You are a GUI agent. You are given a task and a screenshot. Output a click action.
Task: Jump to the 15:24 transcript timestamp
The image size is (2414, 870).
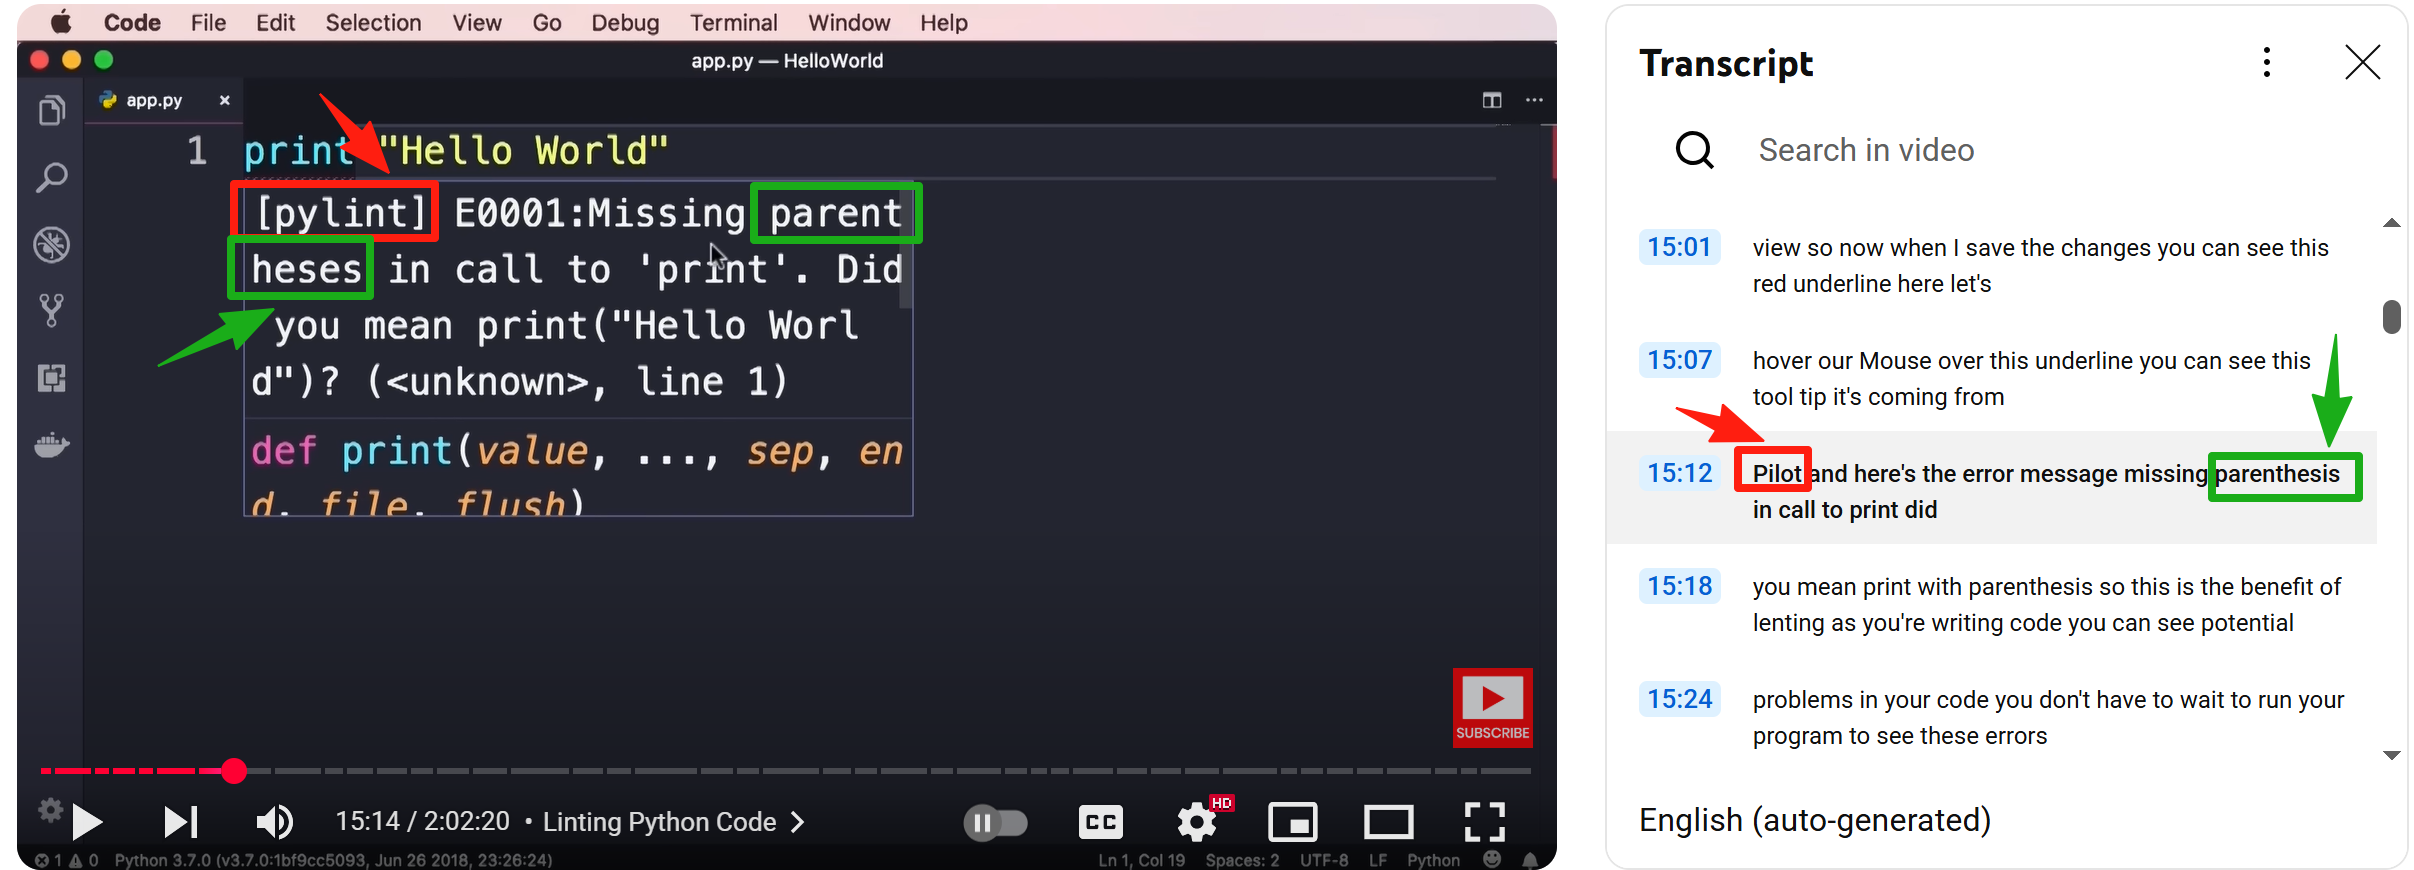[1680, 699]
